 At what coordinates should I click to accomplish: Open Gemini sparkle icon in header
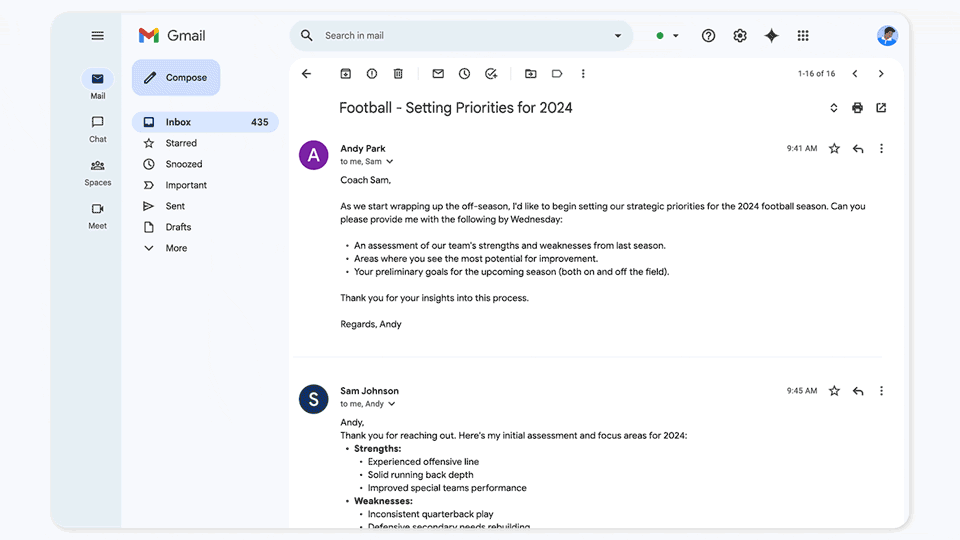click(x=771, y=36)
